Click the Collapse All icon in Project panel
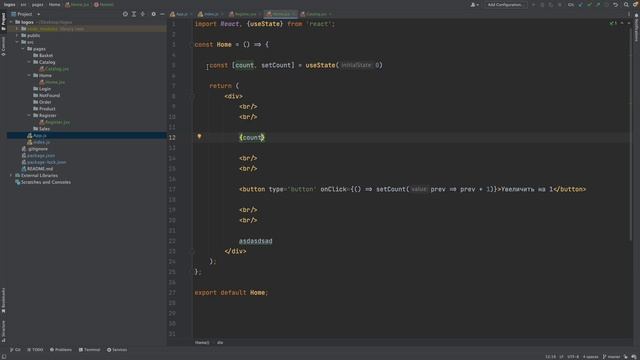This screenshot has width=640, height=360. (x=142, y=14)
